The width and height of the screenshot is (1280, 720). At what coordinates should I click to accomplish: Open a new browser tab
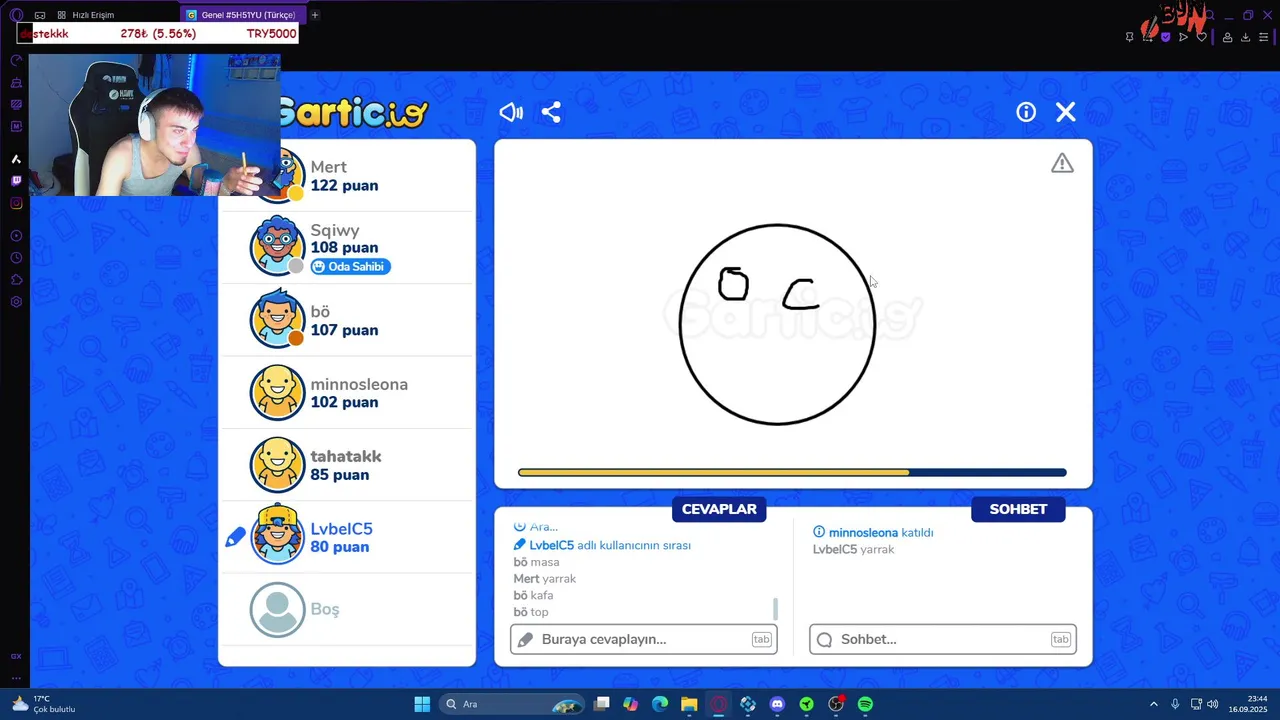click(x=315, y=15)
